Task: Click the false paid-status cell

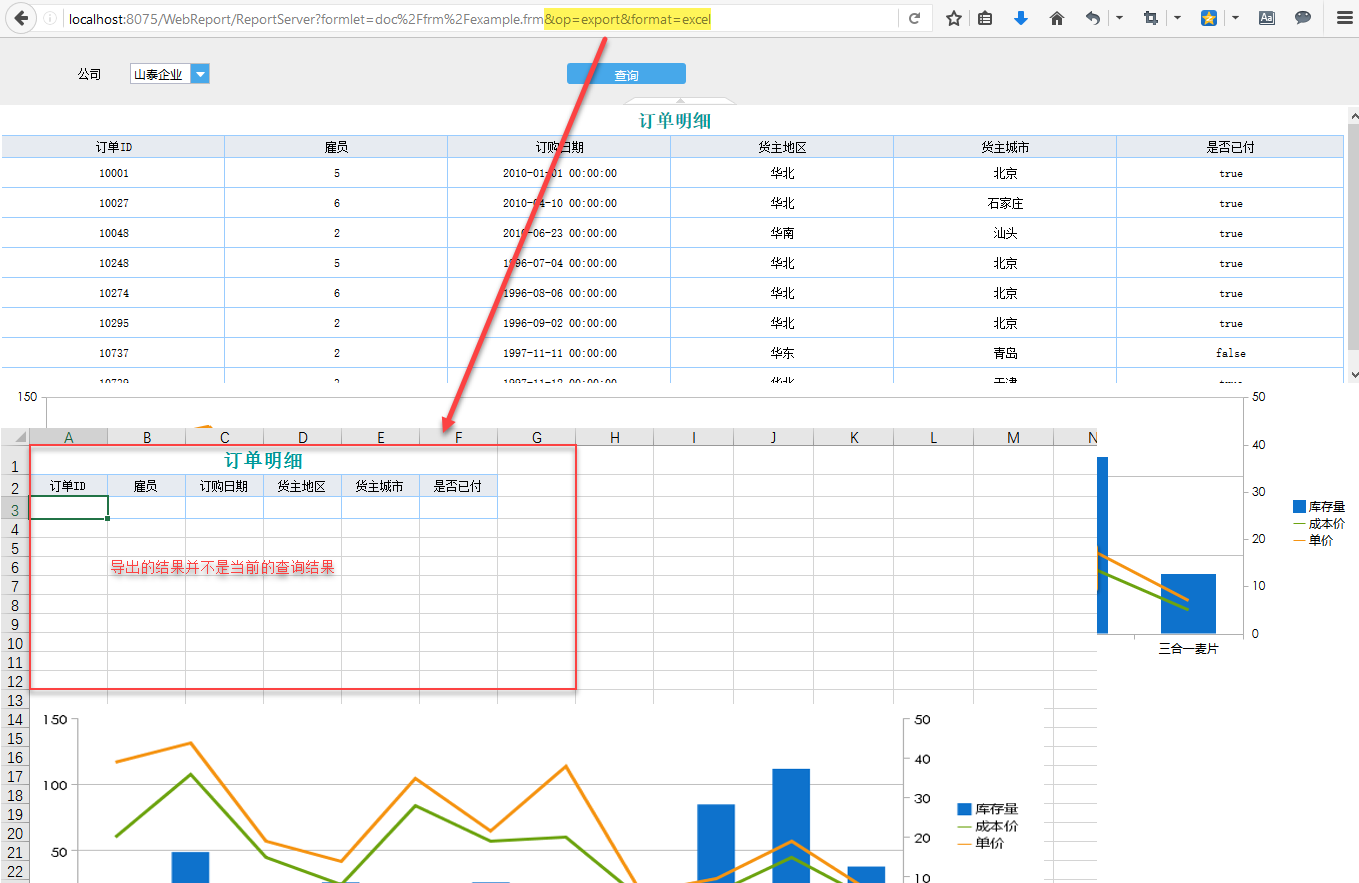Action: tap(1230, 353)
